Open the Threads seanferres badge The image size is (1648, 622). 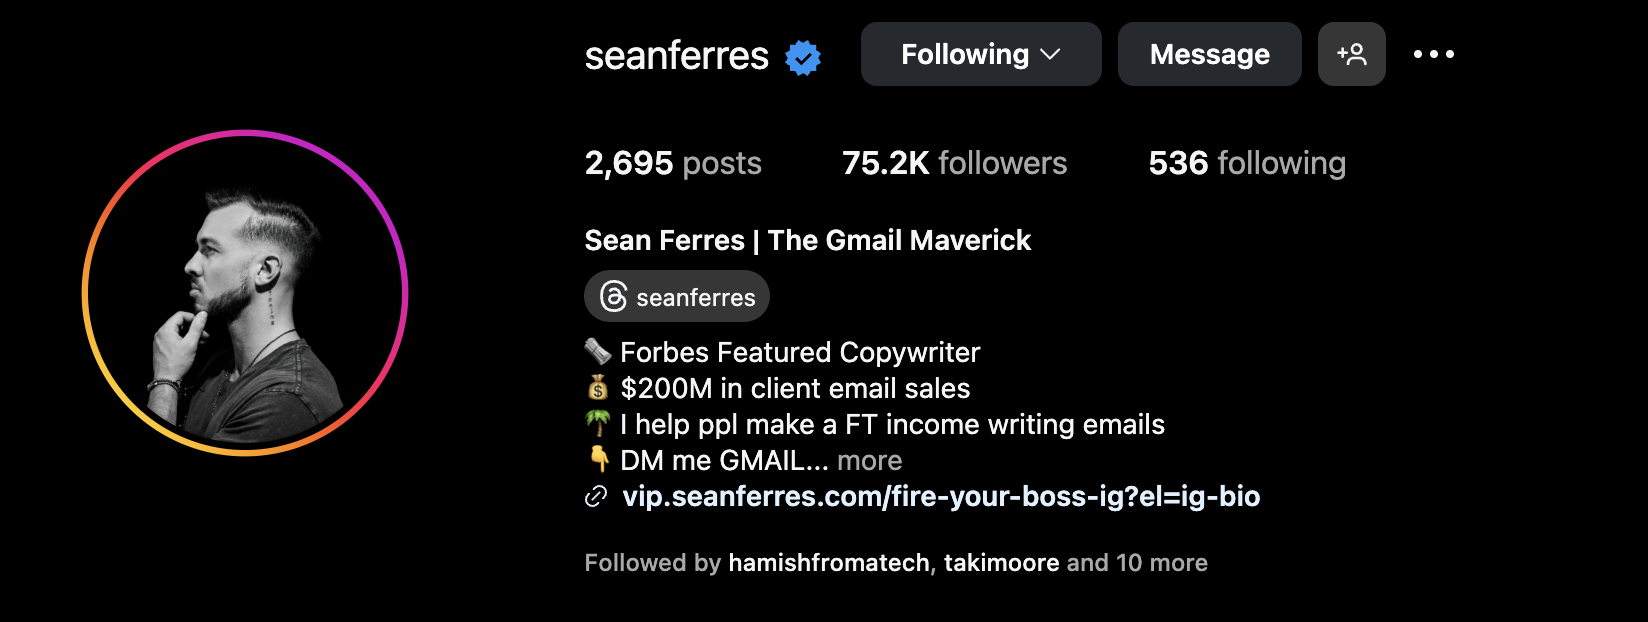pyautogui.click(x=677, y=297)
